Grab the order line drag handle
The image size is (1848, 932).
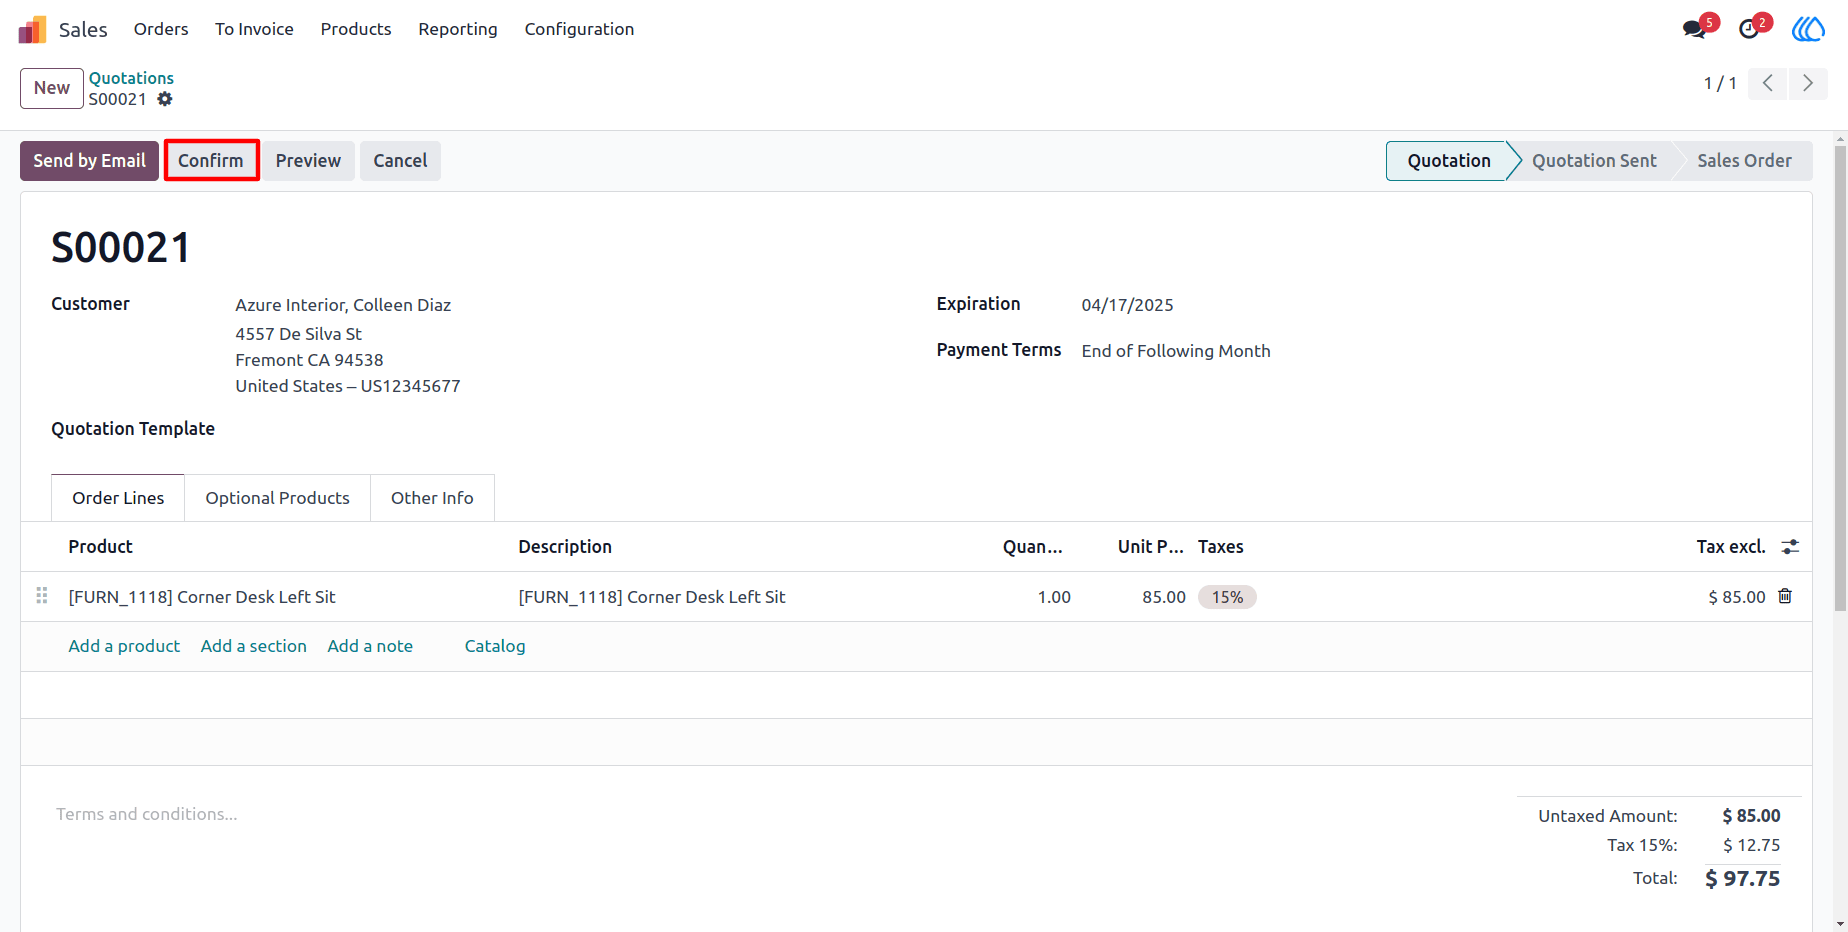click(42, 596)
